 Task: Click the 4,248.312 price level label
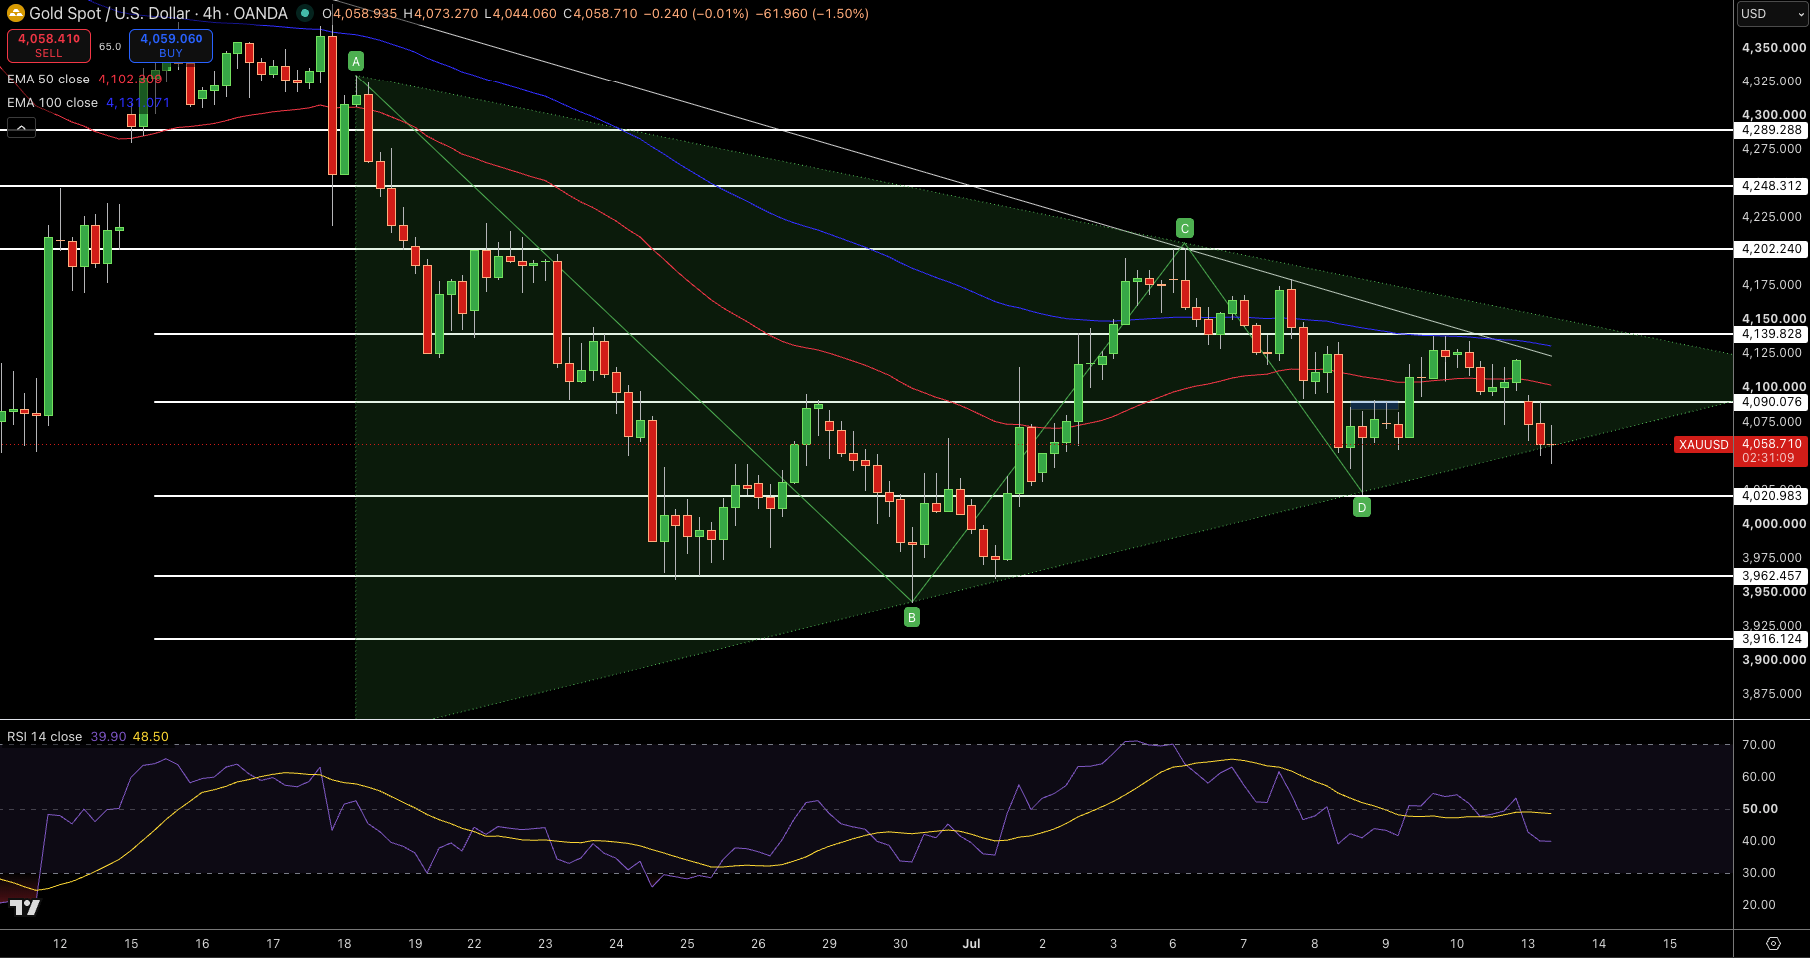1771,186
